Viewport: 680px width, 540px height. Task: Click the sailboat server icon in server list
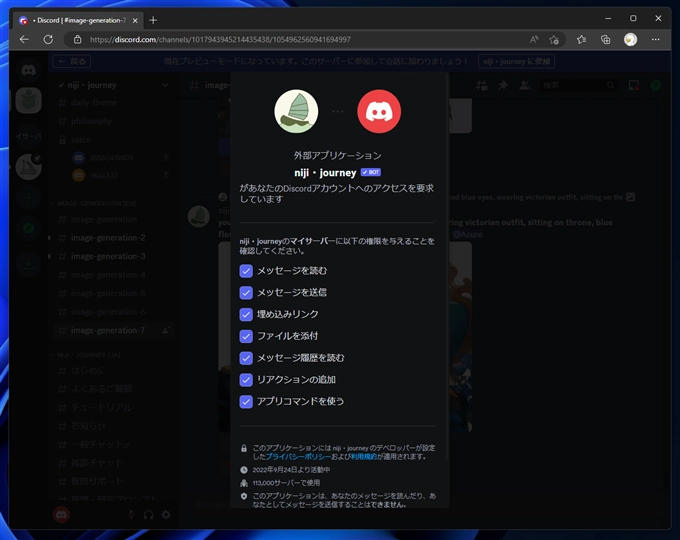coord(29,167)
